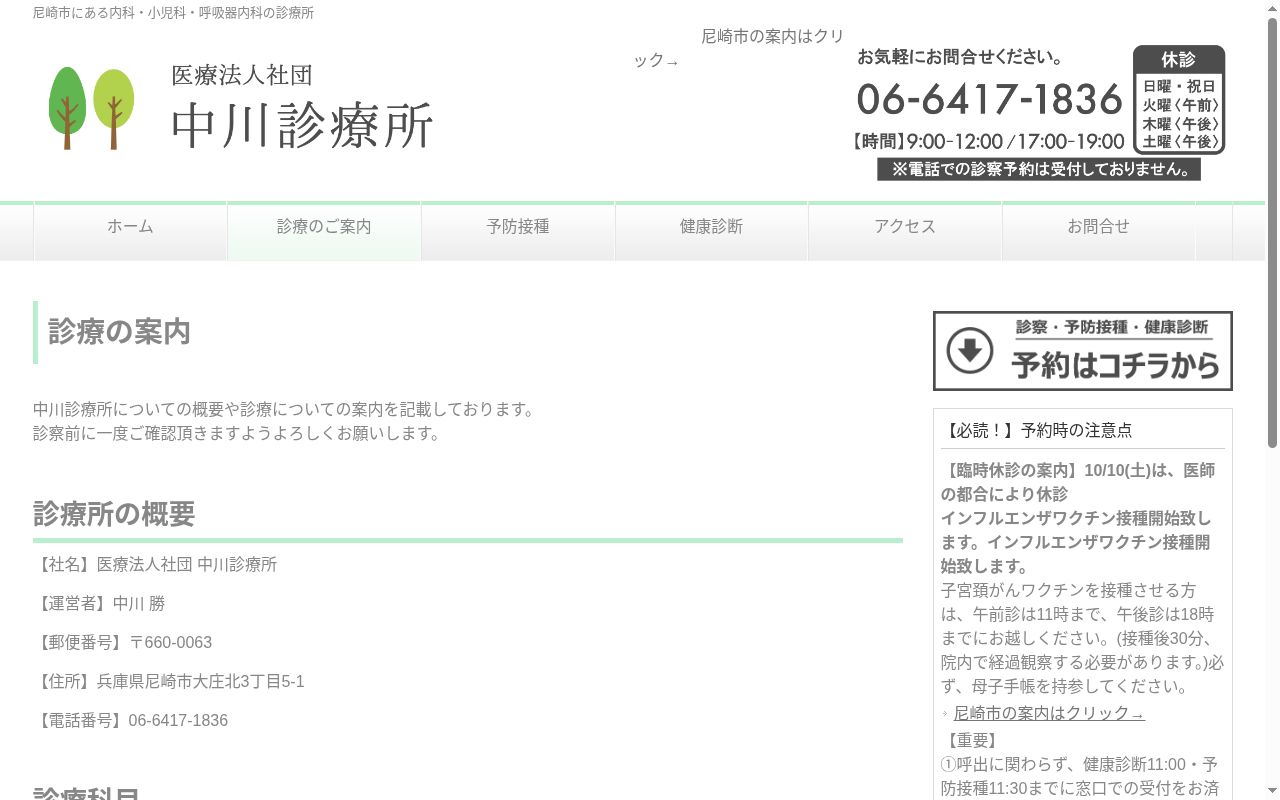Click the 【必読！】予約時の注意点 sidebar heading
1280x800 pixels.
1037,430
